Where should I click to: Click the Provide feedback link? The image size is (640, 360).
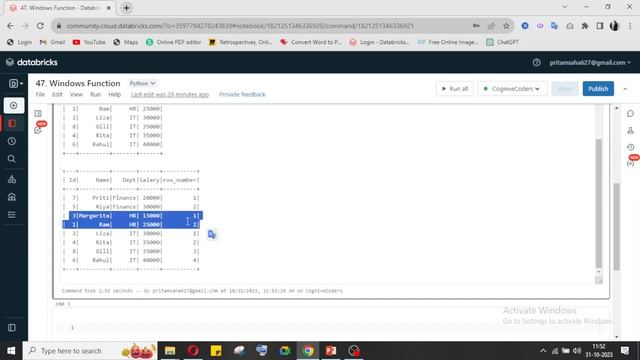(x=242, y=94)
